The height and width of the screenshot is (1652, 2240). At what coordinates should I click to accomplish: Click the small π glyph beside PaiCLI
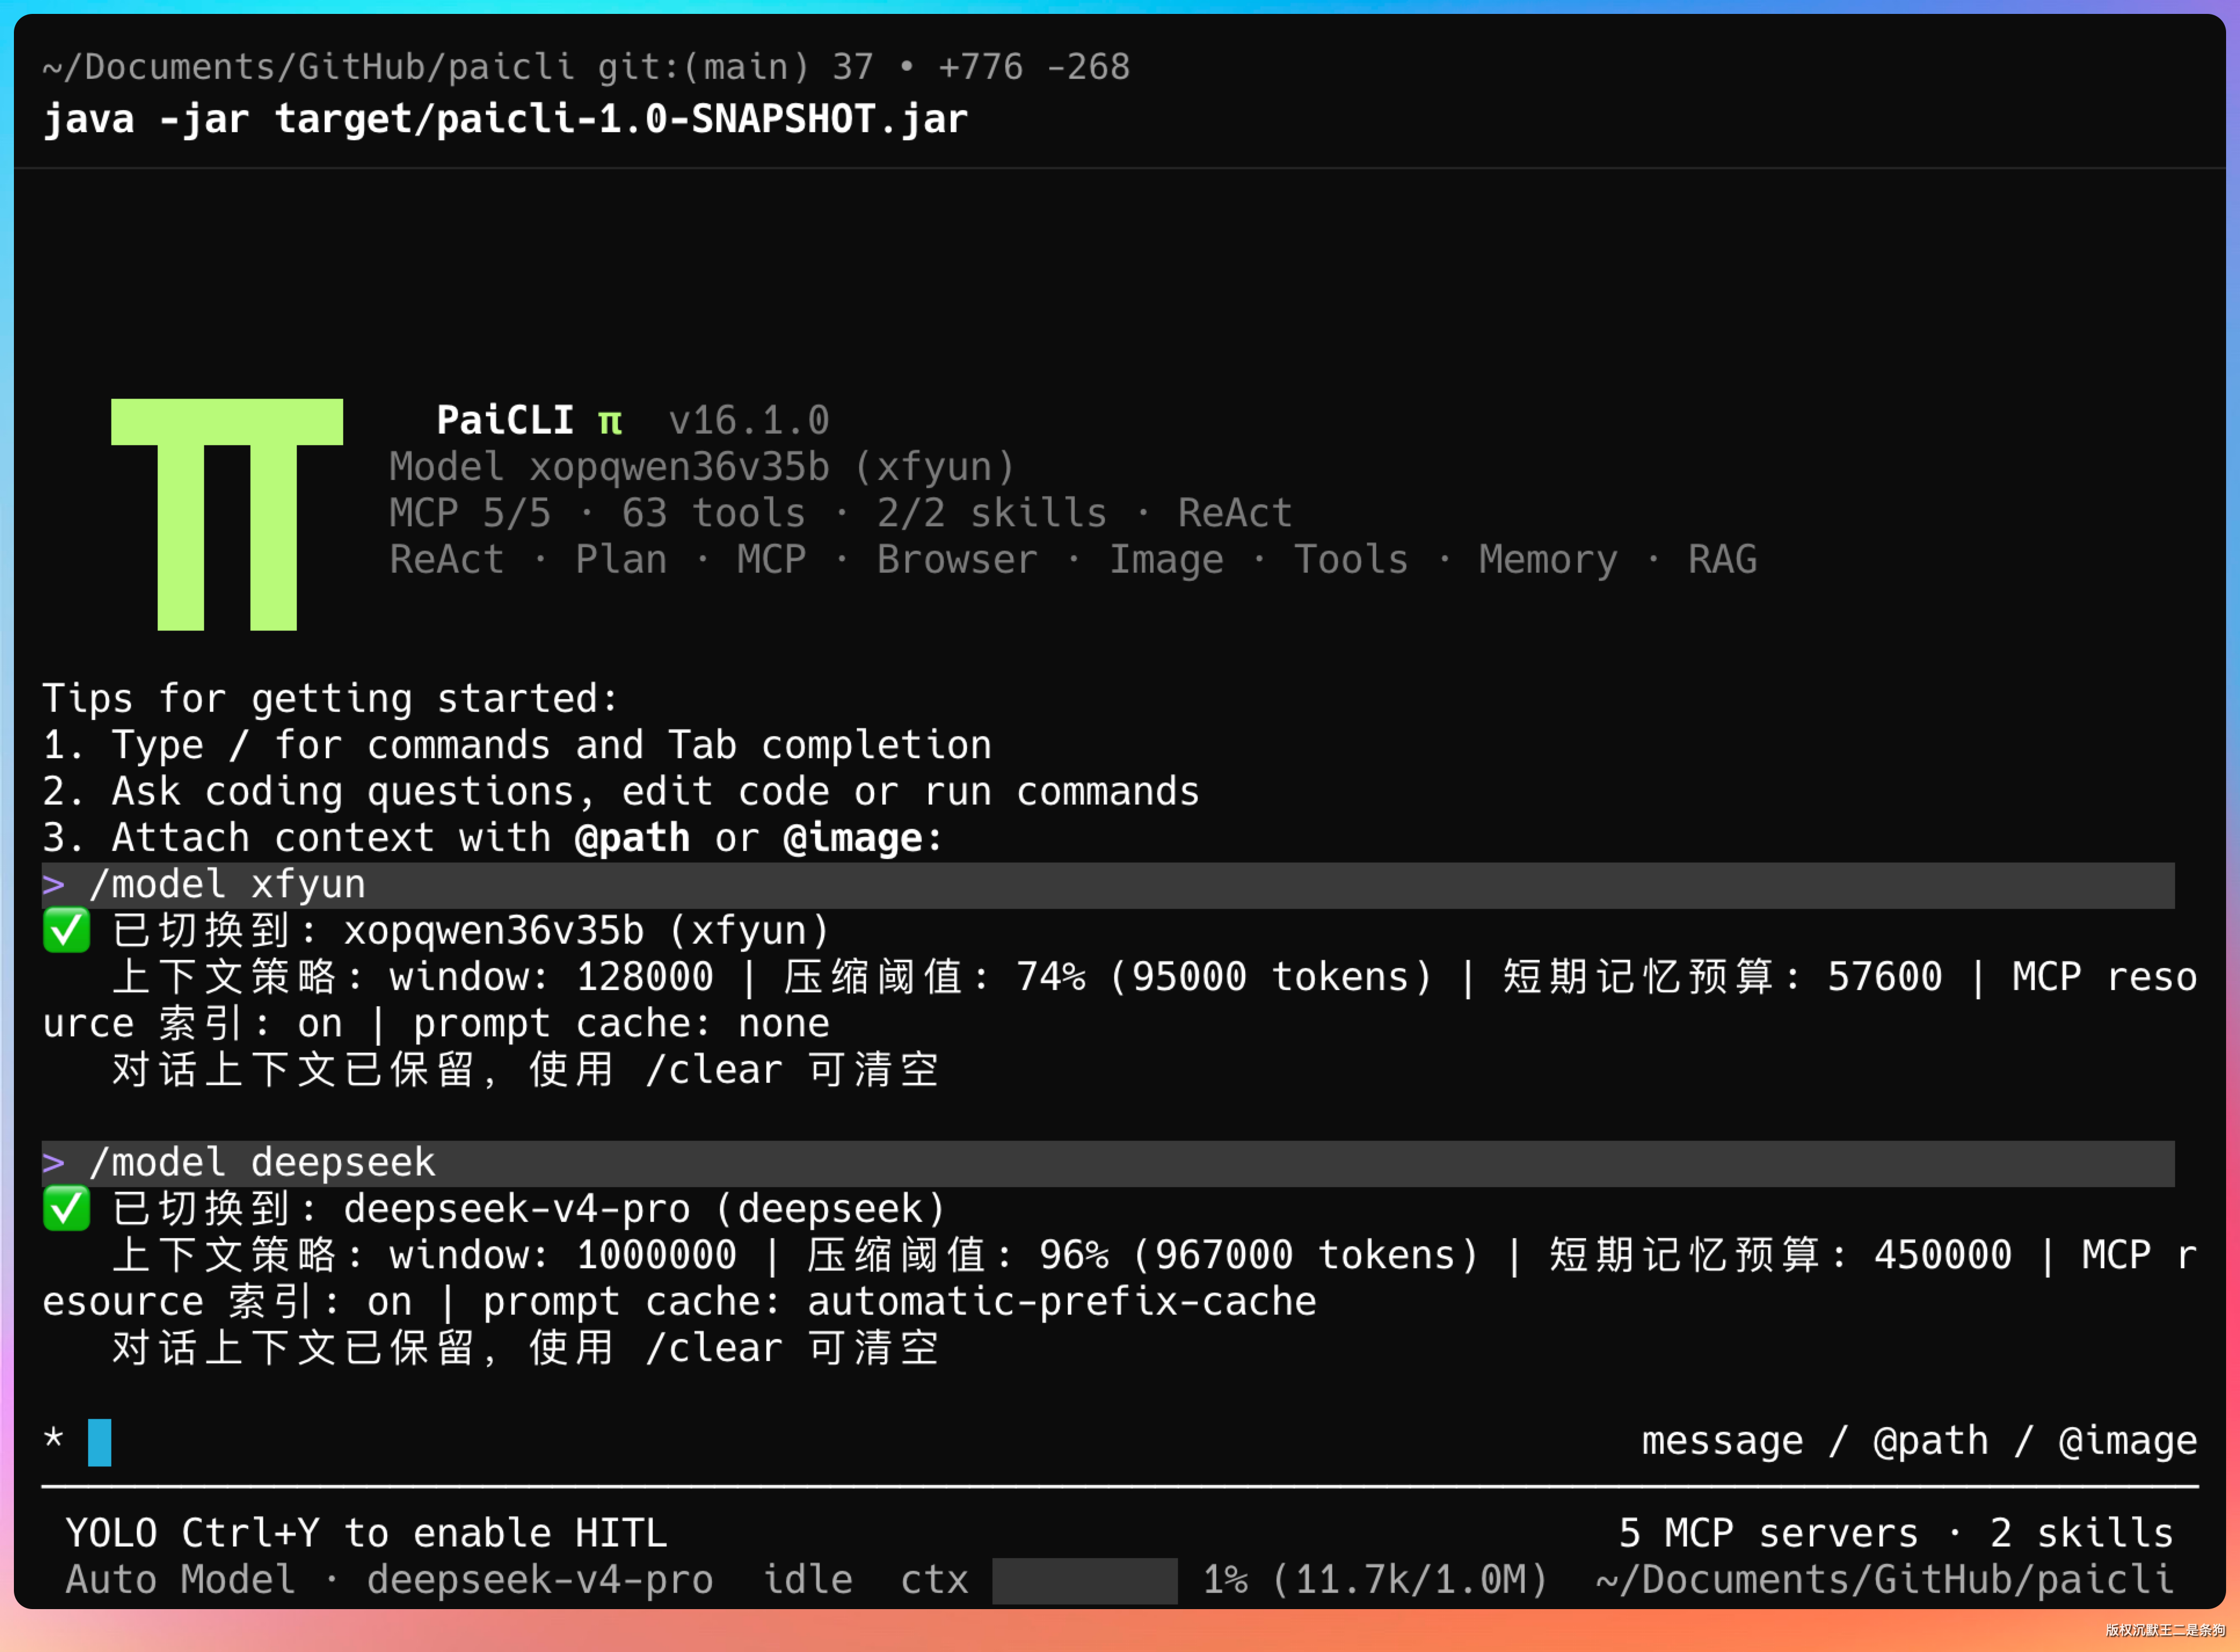610,421
